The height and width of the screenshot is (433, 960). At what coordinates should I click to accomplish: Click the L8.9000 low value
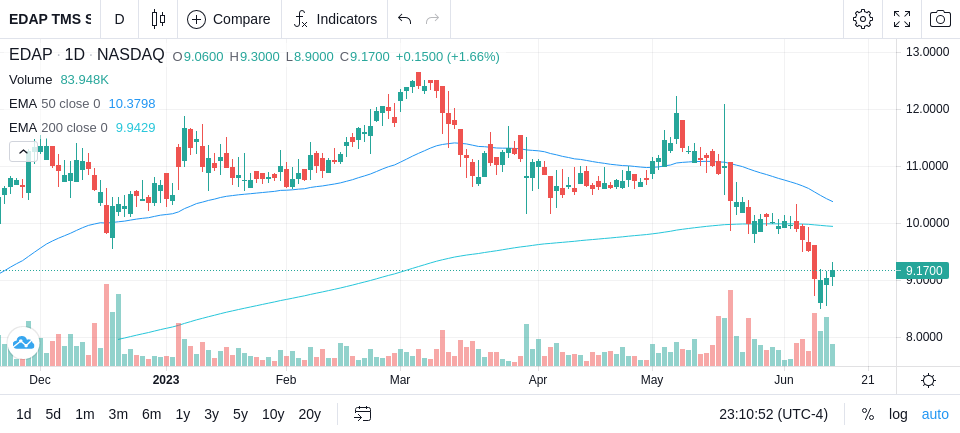310,57
